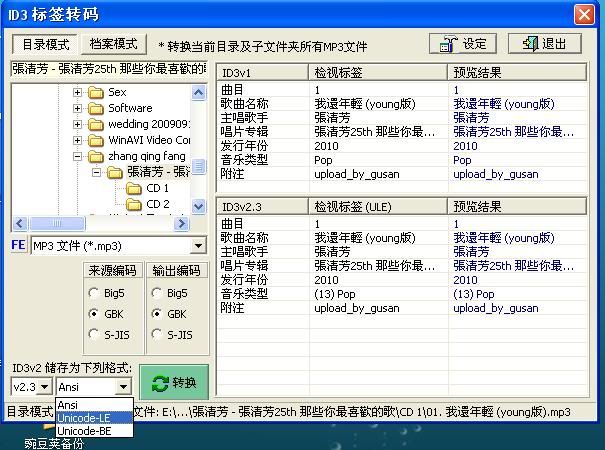
Task: Click the status bar file path text
Action: click(352, 412)
